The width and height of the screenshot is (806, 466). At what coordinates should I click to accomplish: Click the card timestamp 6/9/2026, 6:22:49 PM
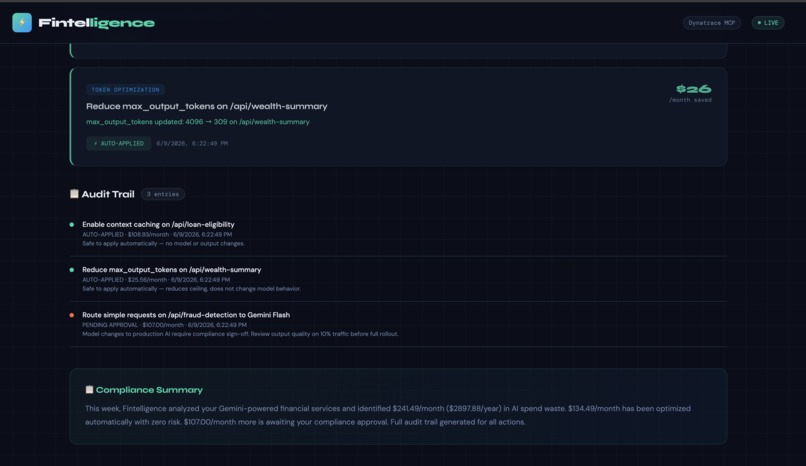[x=192, y=143]
